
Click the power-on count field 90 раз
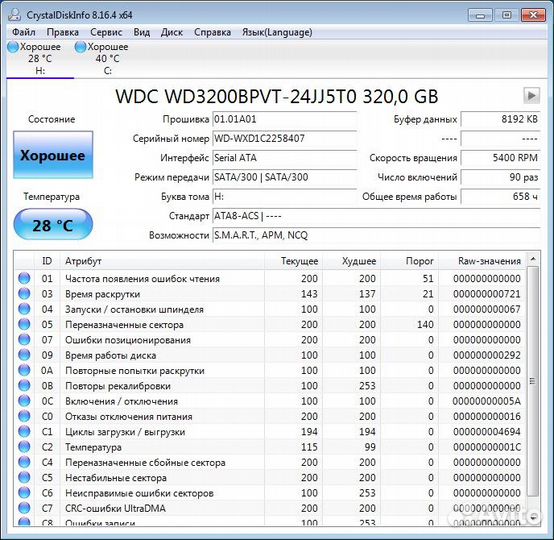[x=501, y=177]
